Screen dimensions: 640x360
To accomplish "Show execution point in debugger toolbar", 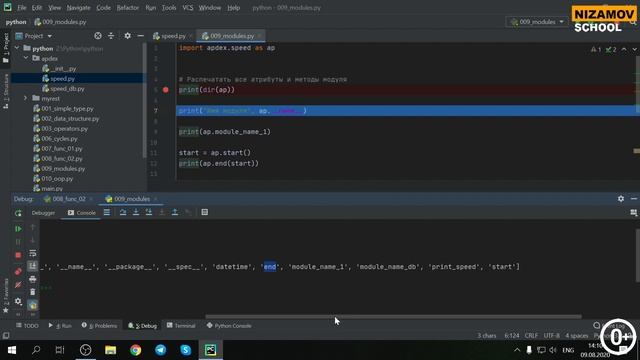I will coord(107,212).
